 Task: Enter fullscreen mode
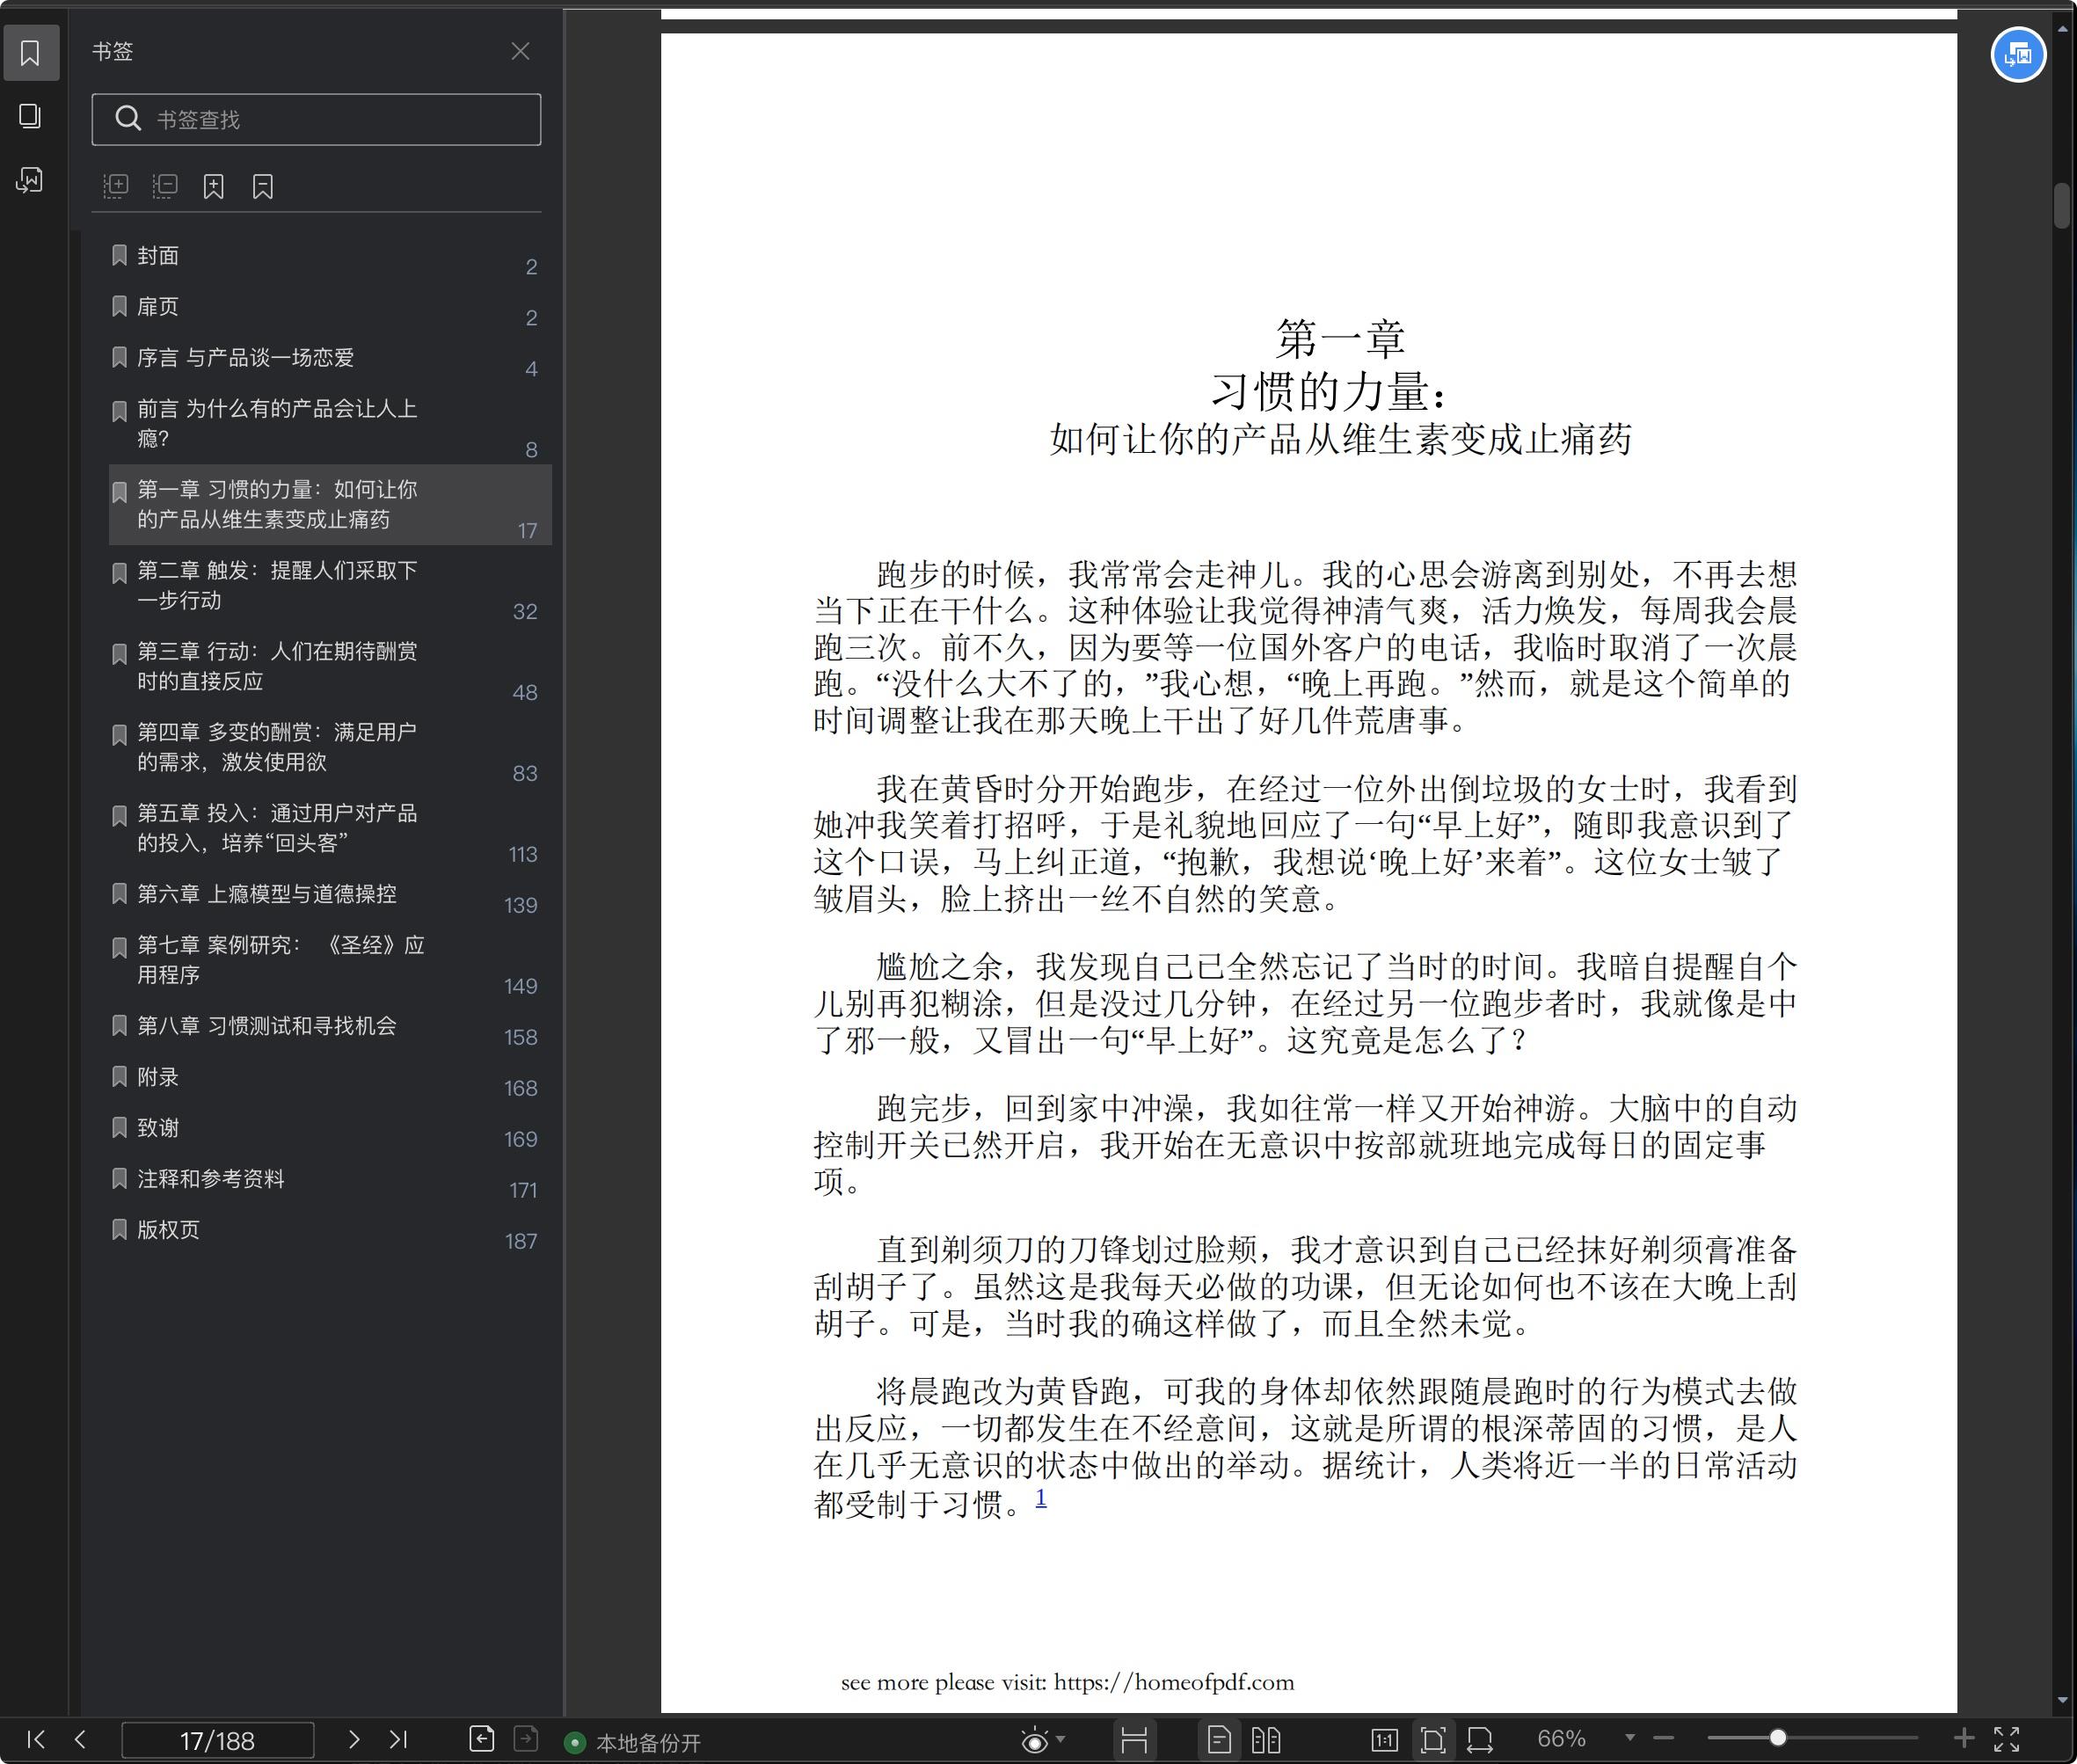(x=2007, y=1740)
